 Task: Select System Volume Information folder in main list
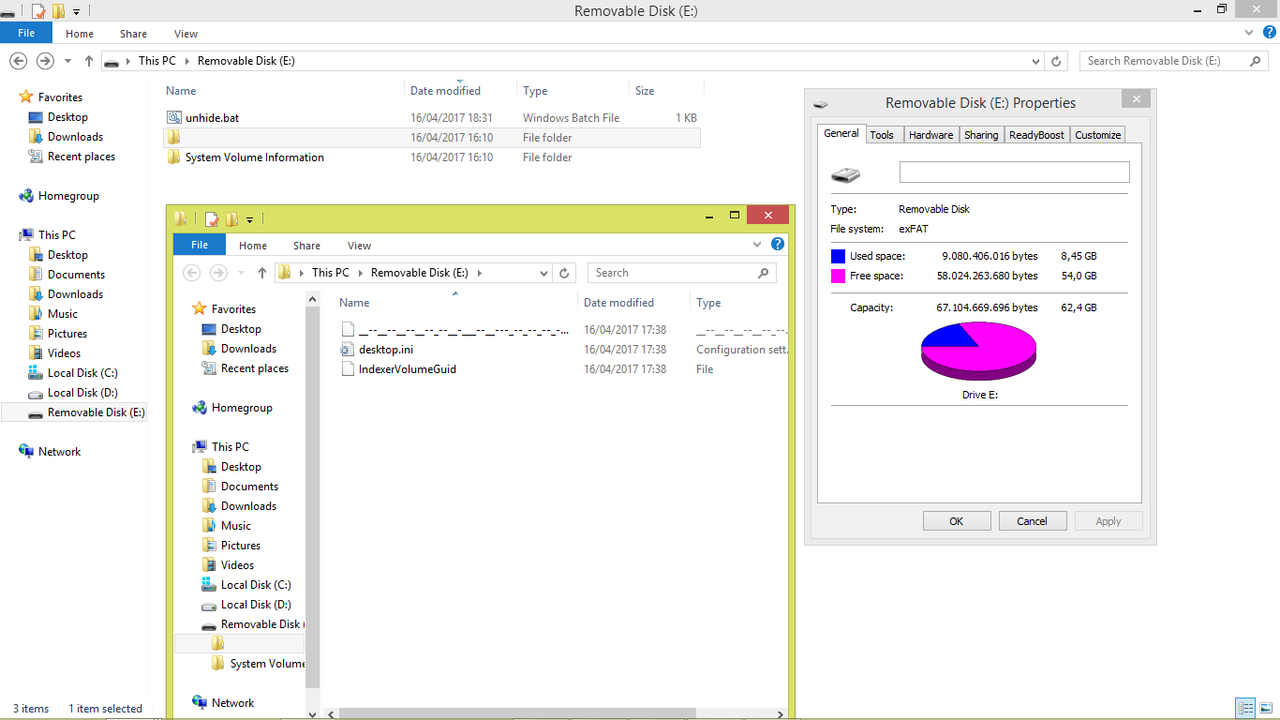click(x=245, y=157)
